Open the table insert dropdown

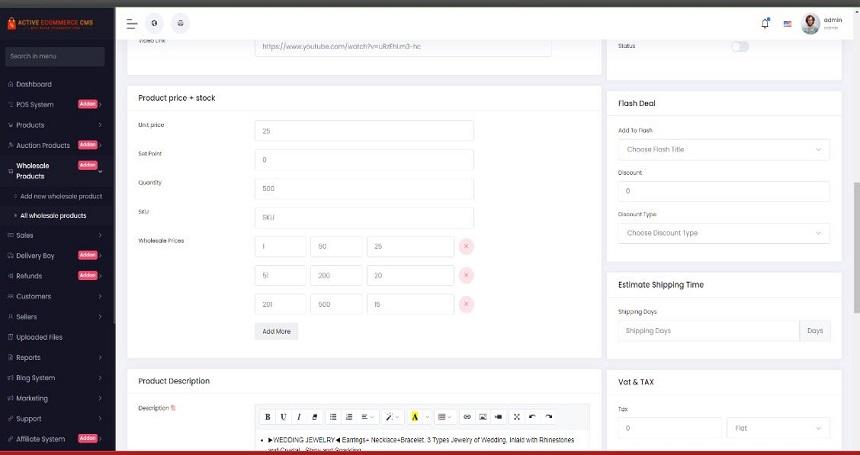point(444,417)
